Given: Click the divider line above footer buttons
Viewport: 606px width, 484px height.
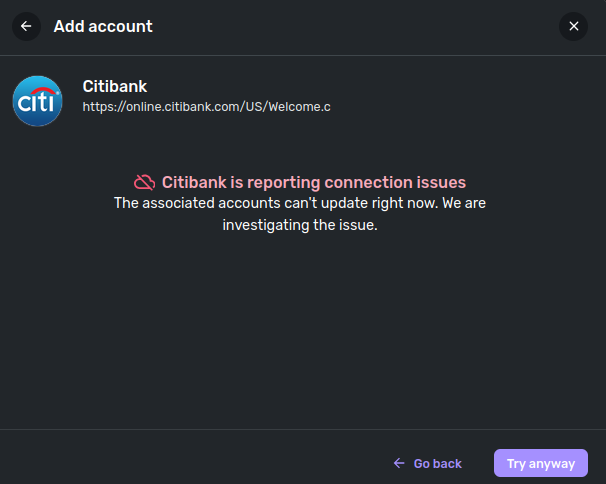Looking at the screenshot, I should pos(303,429).
